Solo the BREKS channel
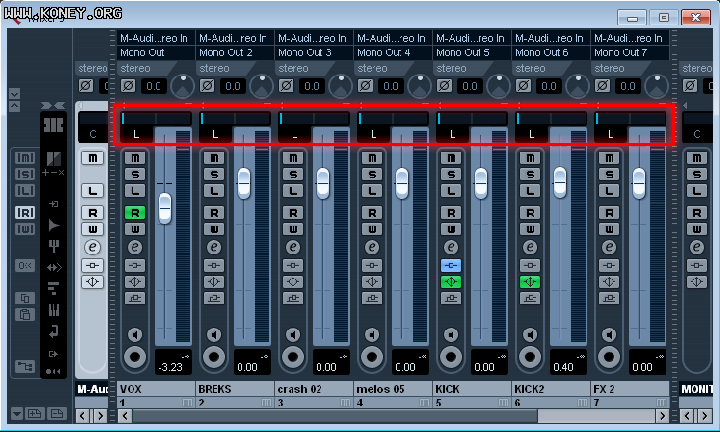 point(214,174)
